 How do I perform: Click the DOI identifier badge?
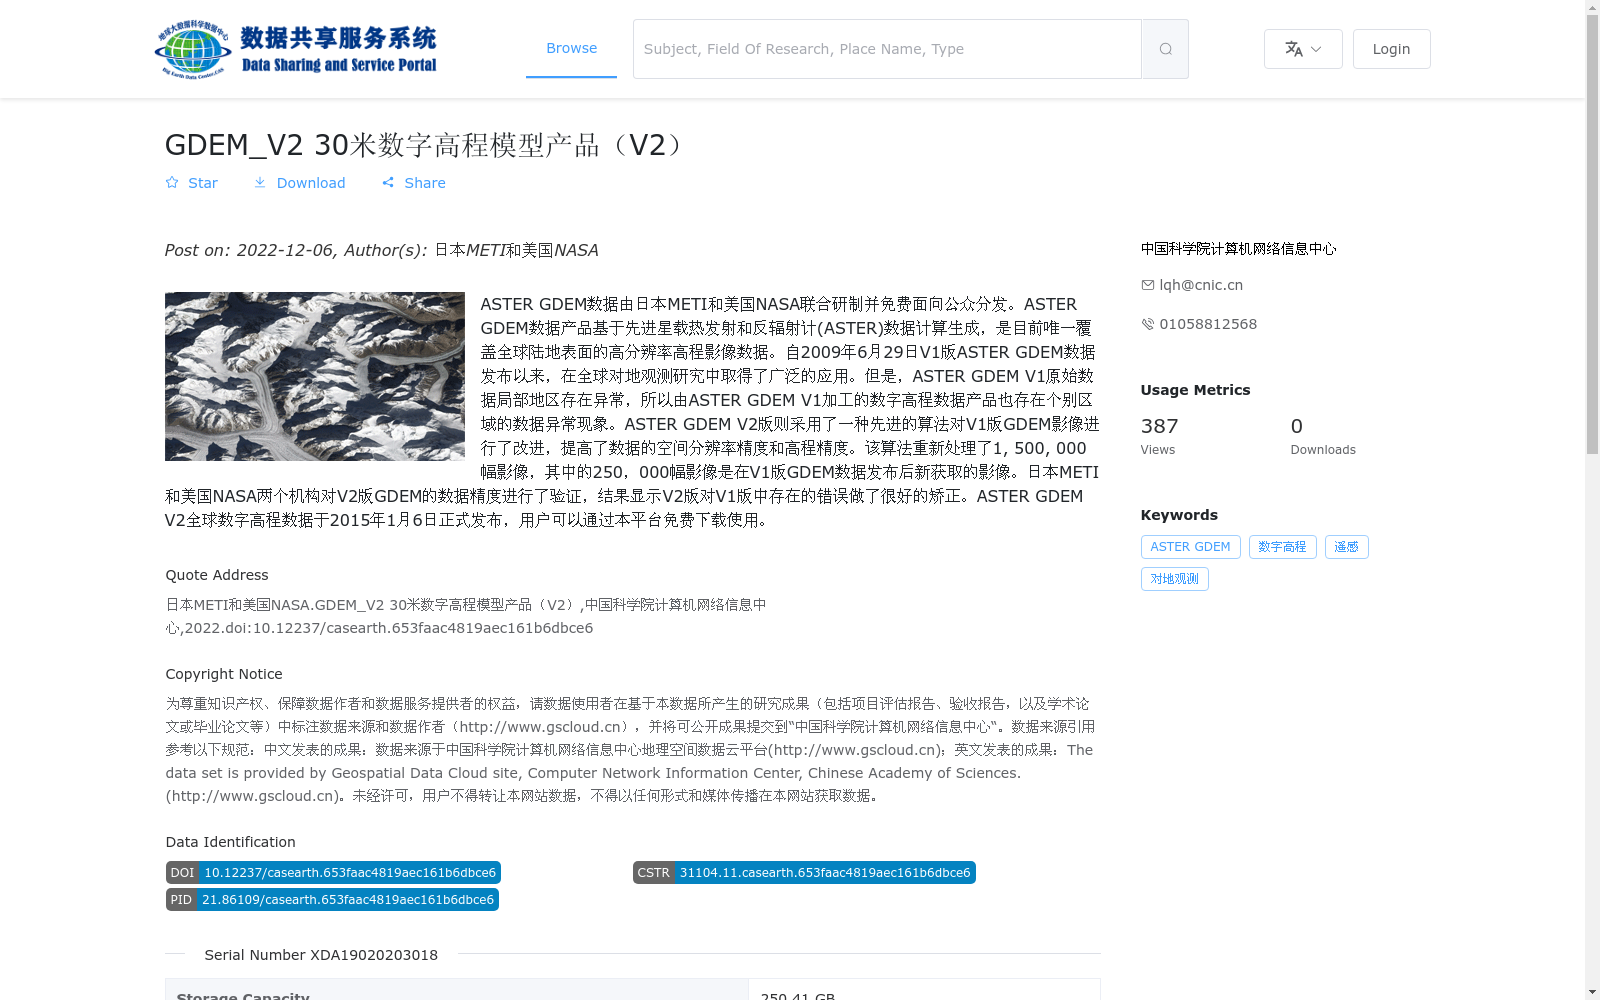[333, 873]
